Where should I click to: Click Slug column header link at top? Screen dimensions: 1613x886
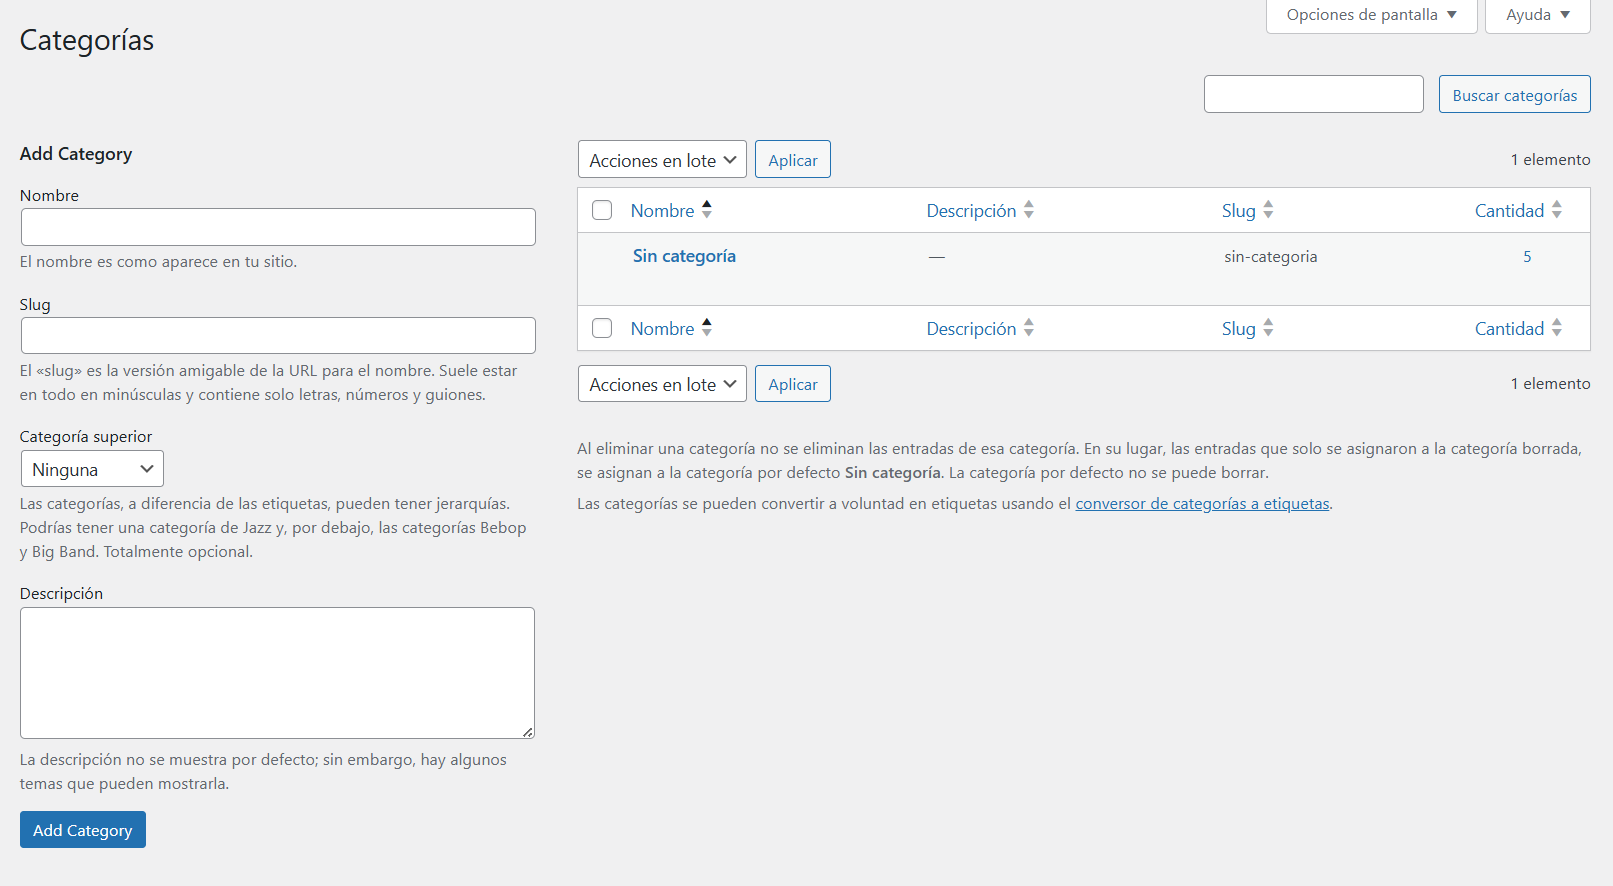tap(1238, 211)
